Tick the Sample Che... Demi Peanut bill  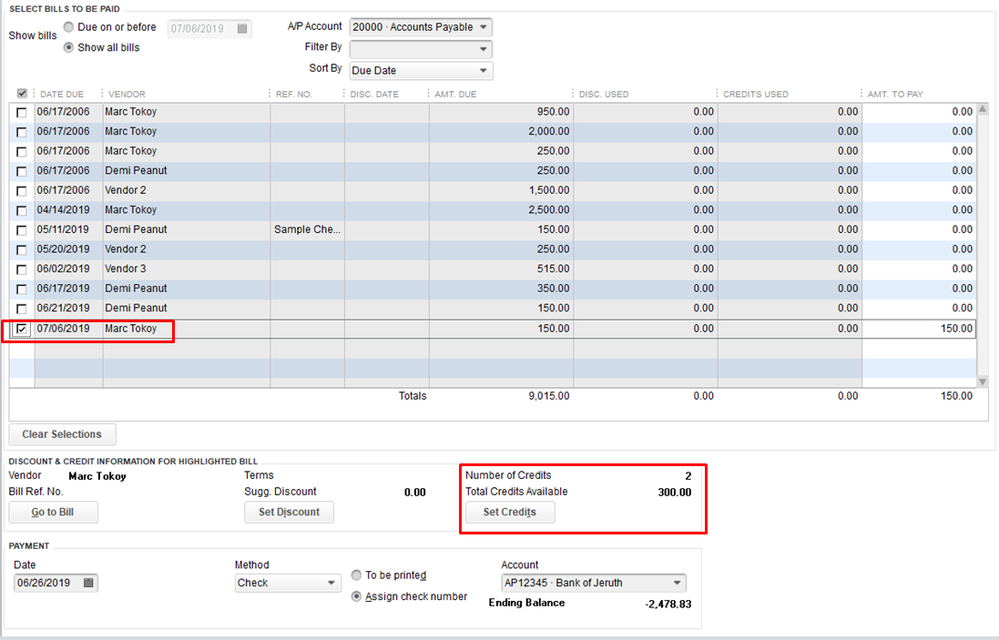[x=22, y=230]
